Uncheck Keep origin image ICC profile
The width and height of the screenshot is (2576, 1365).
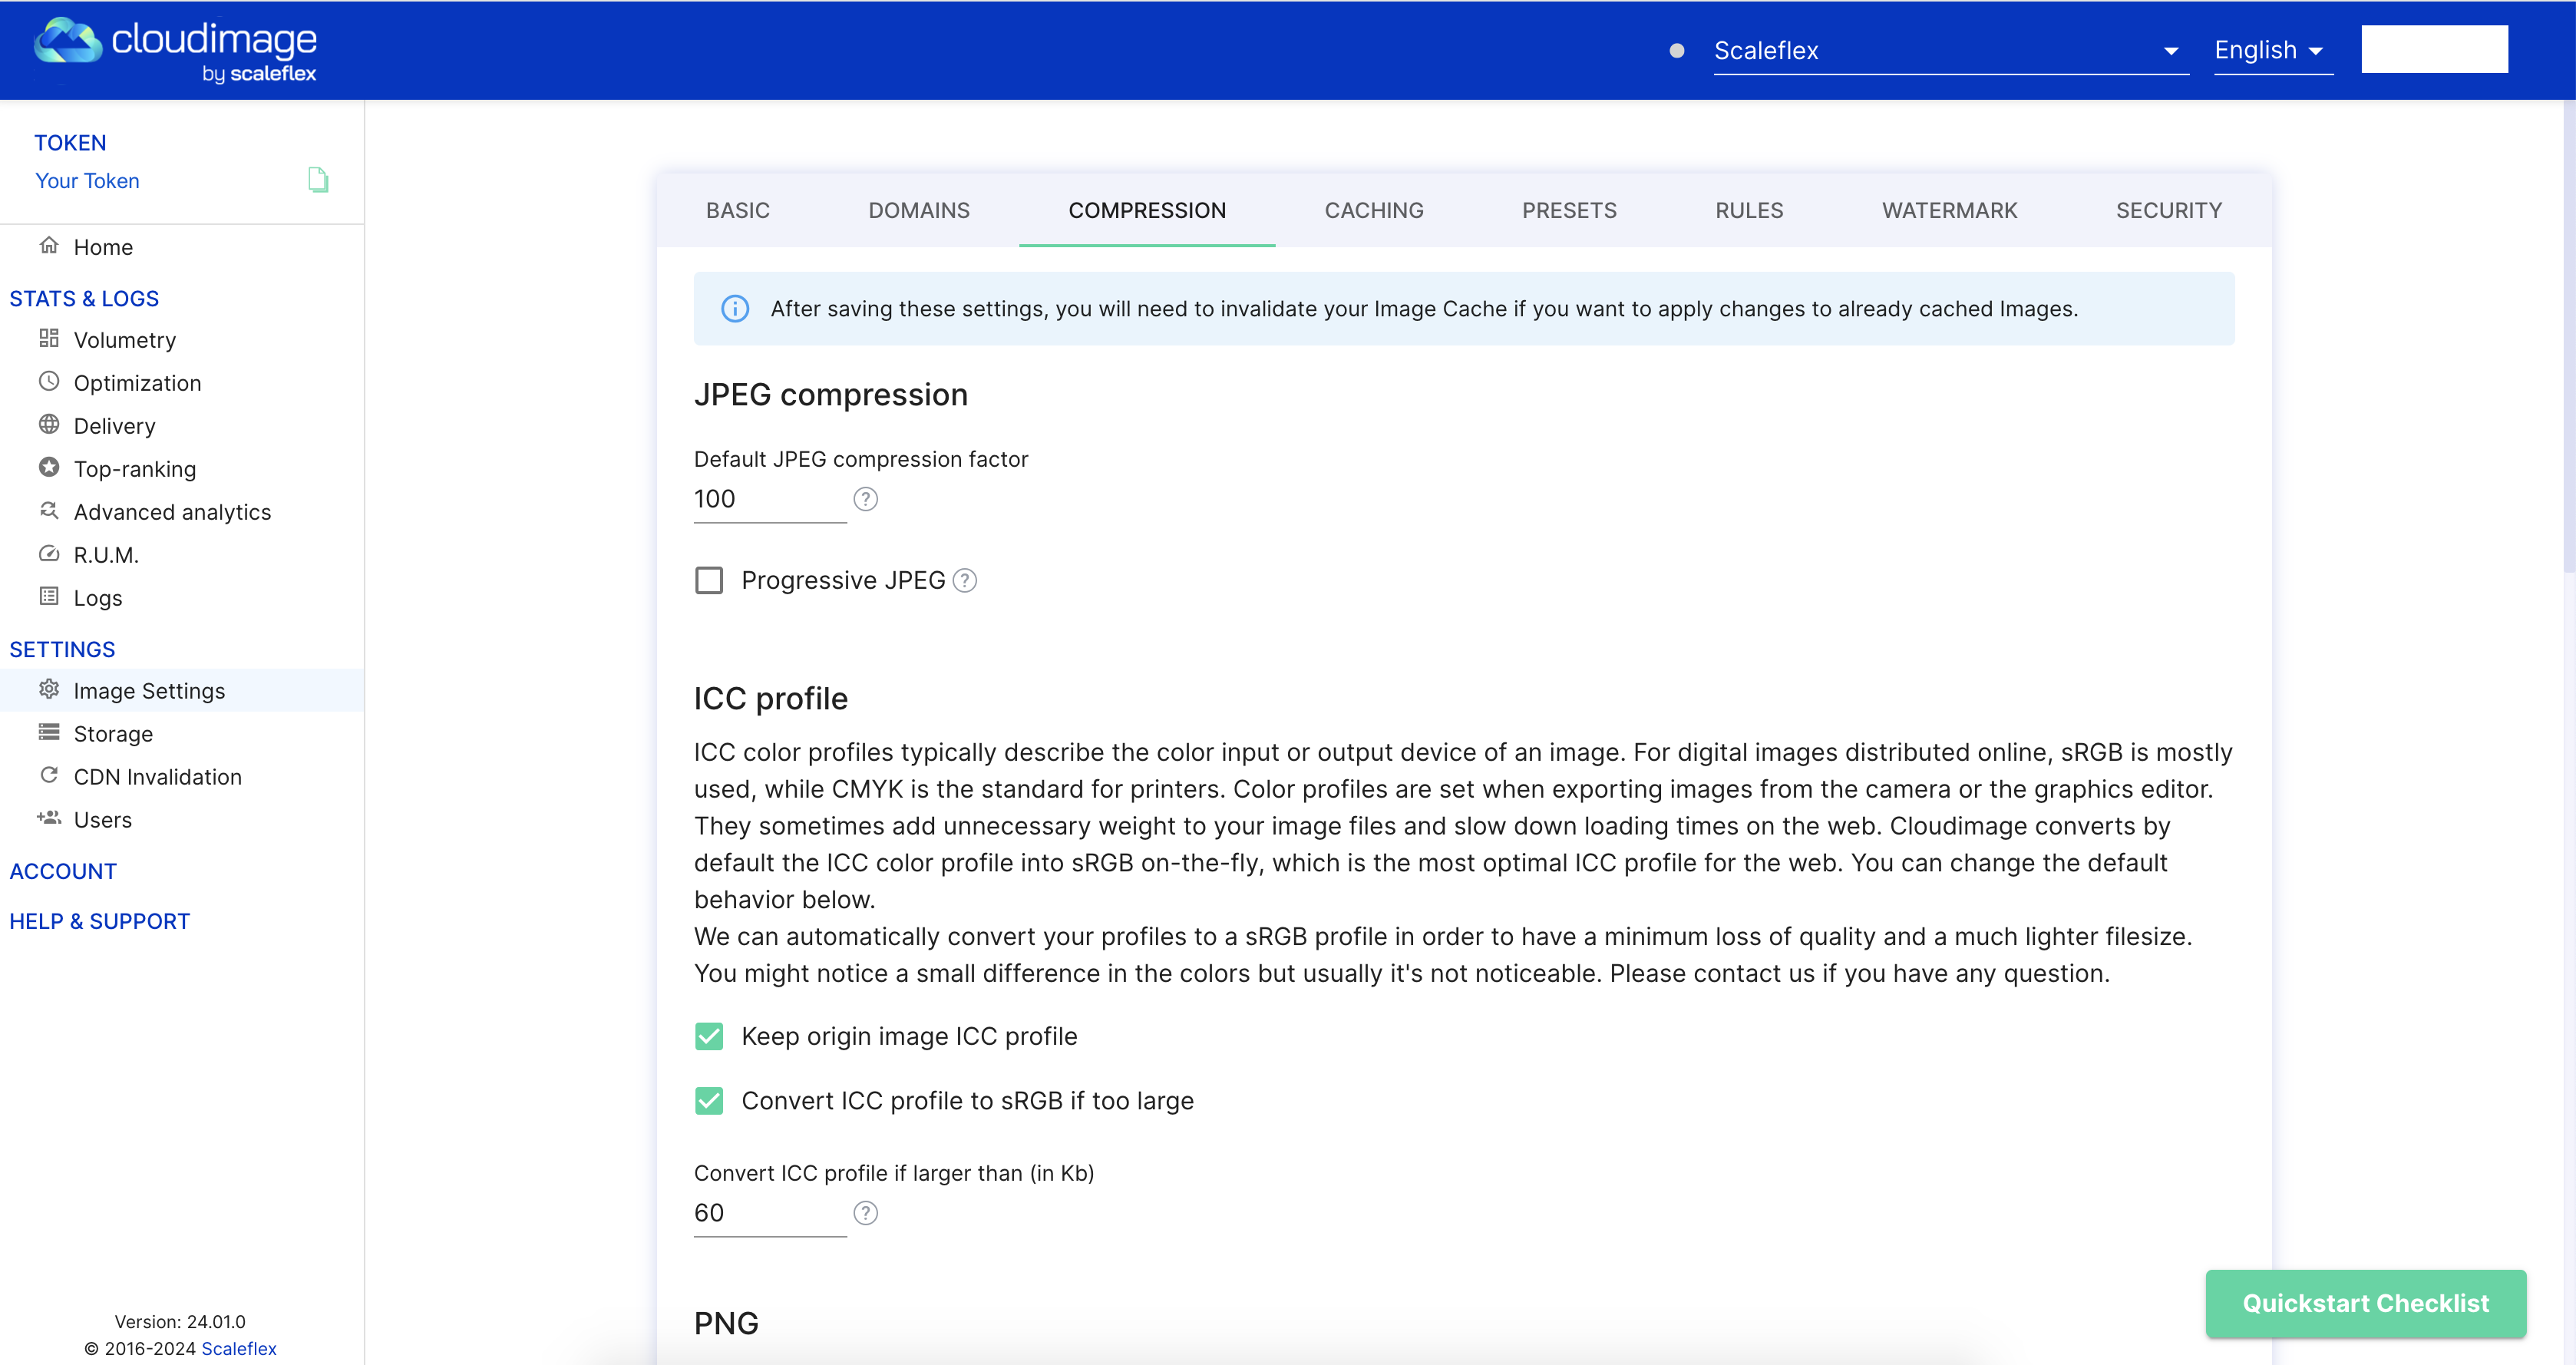click(709, 1036)
